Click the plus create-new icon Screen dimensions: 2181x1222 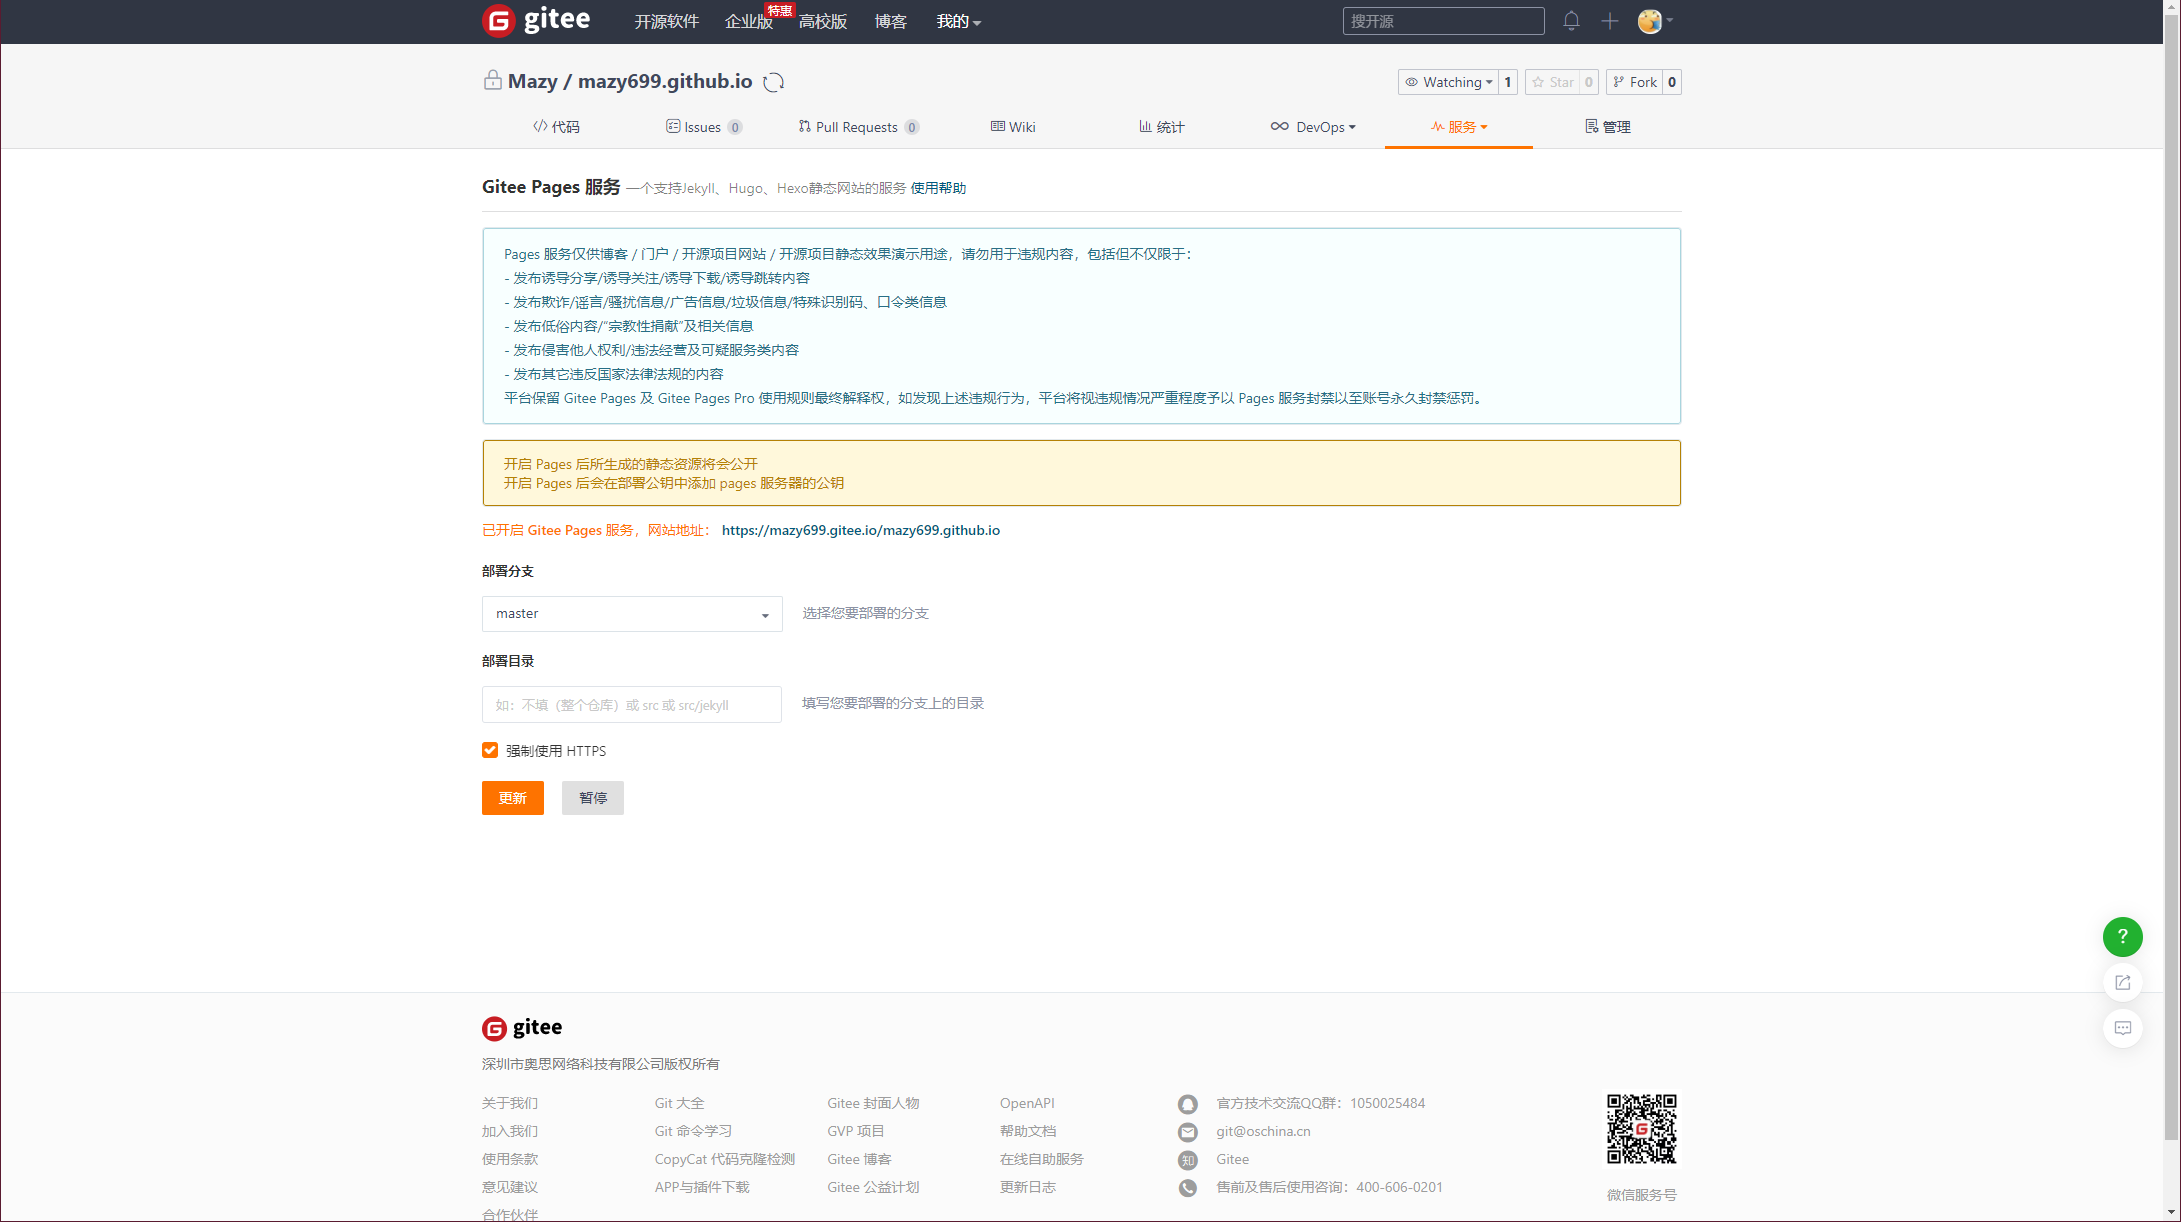coord(1609,21)
